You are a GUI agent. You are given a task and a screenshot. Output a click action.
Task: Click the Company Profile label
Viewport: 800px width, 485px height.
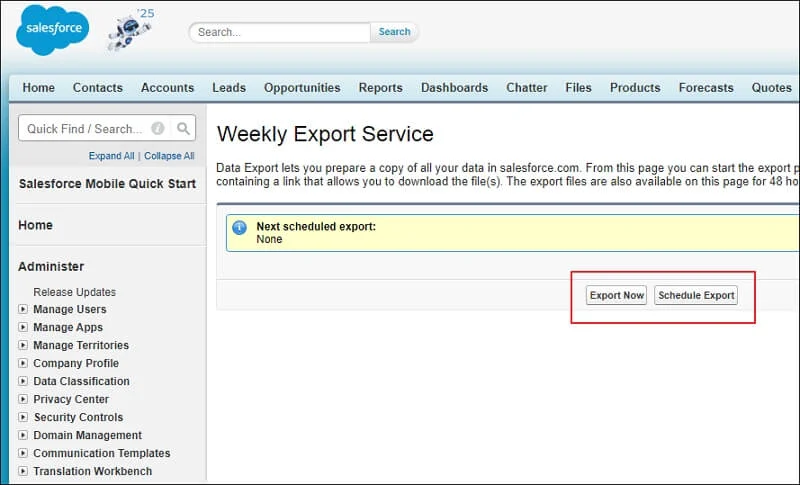click(76, 363)
